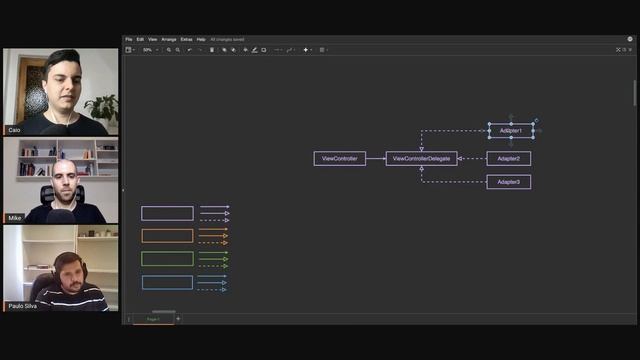Select Caio's video thumbnail
Screen dimensions: 640x360
61,92
